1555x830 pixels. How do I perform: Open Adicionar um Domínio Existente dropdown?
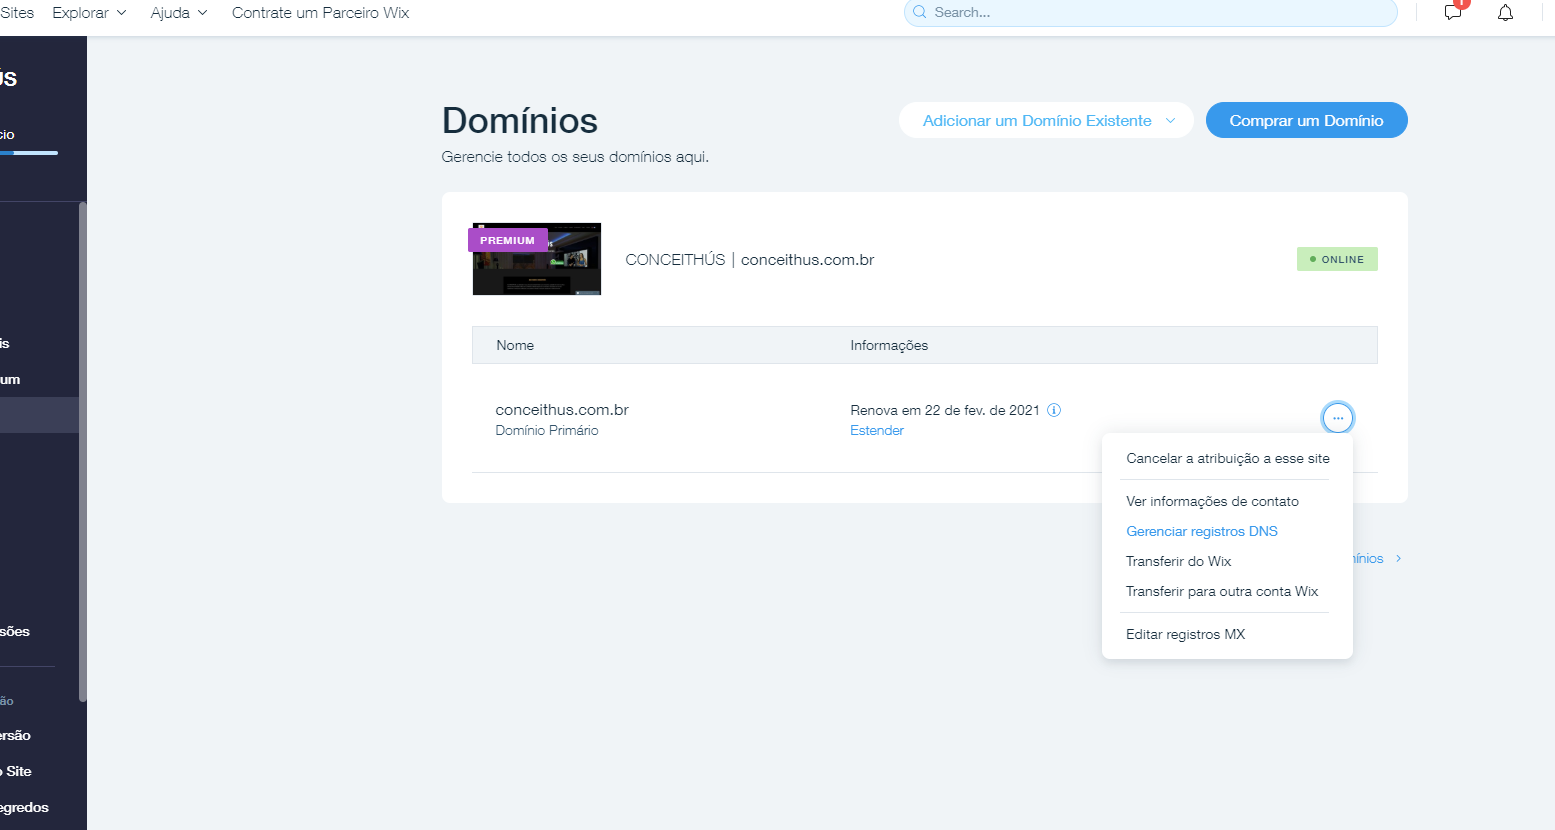[x=1046, y=121]
